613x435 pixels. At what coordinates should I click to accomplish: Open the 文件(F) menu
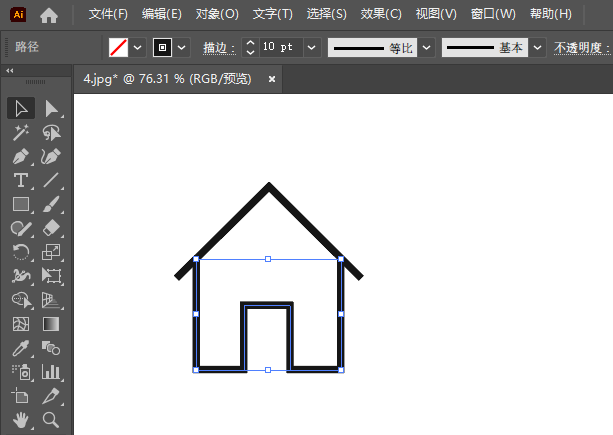click(108, 14)
